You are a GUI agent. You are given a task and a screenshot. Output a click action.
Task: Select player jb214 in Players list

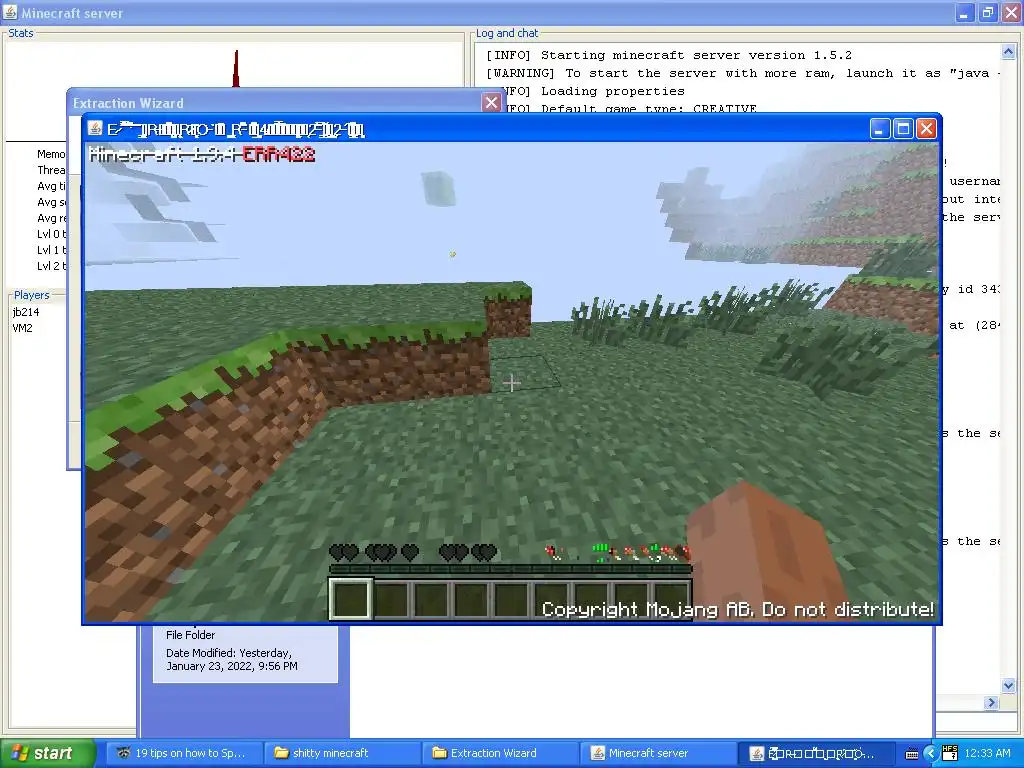26,312
